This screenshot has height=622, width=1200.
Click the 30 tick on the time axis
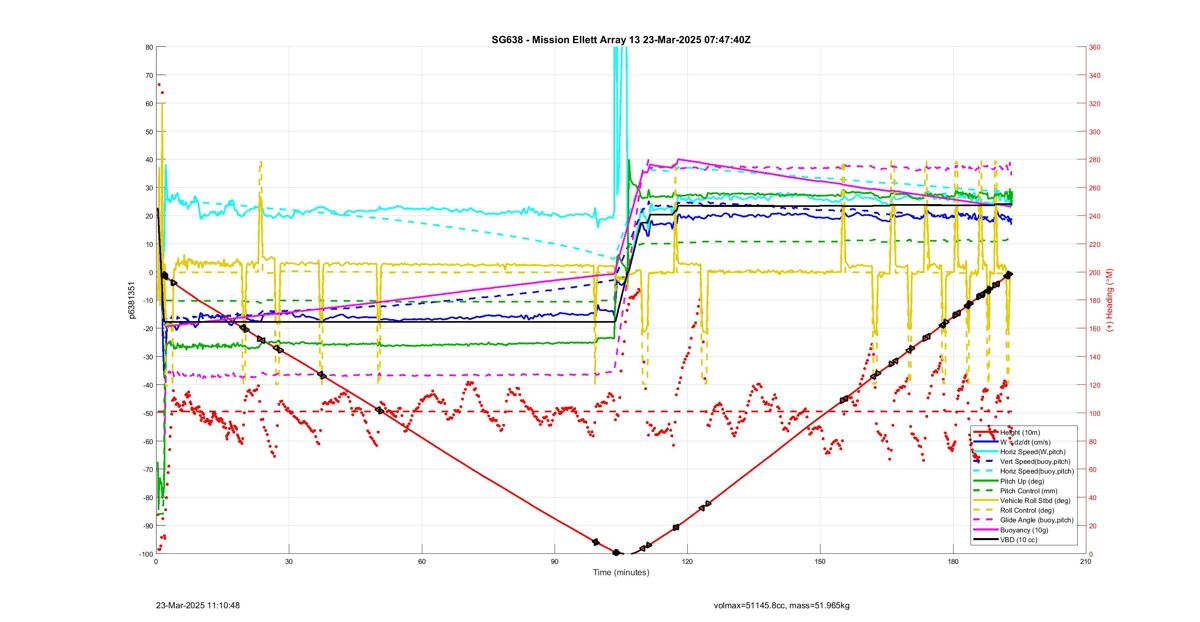(289, 562)
